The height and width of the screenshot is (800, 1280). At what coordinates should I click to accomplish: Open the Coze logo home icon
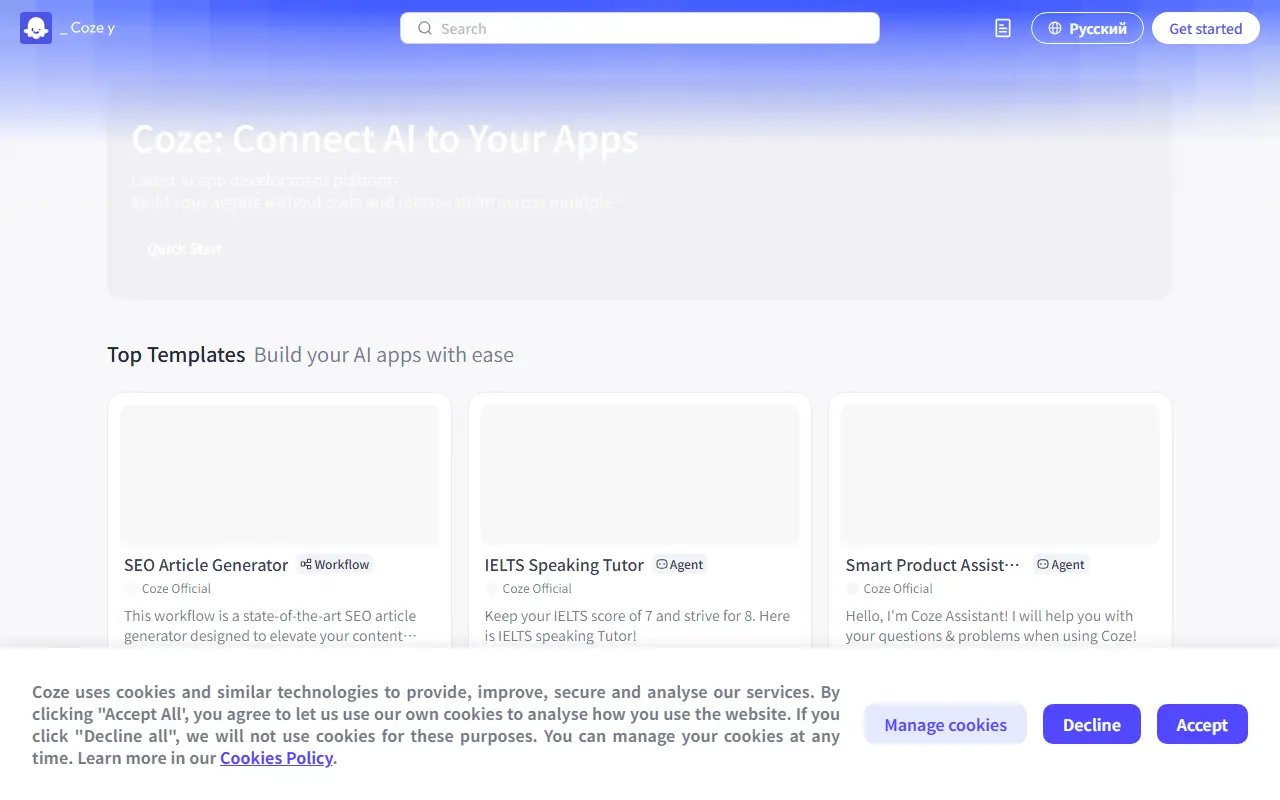coord(36,28)
